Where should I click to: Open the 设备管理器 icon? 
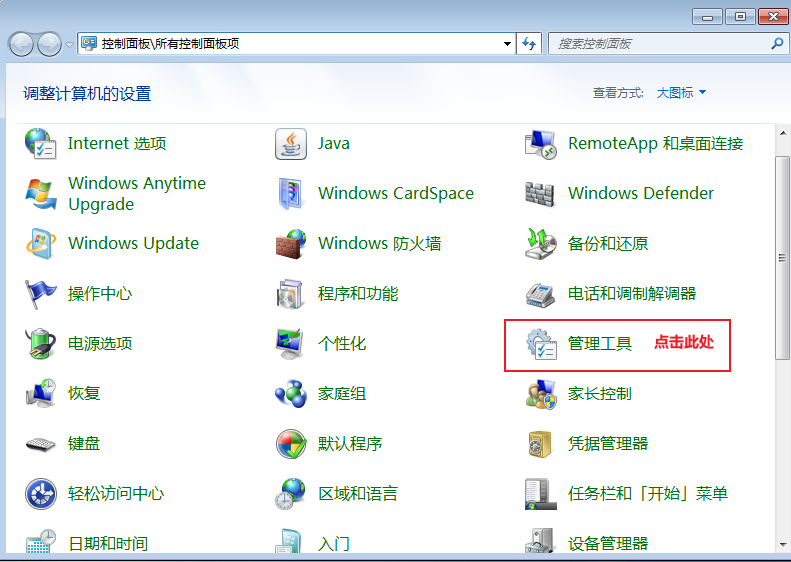pyautogui.click(x=540, y=541)
